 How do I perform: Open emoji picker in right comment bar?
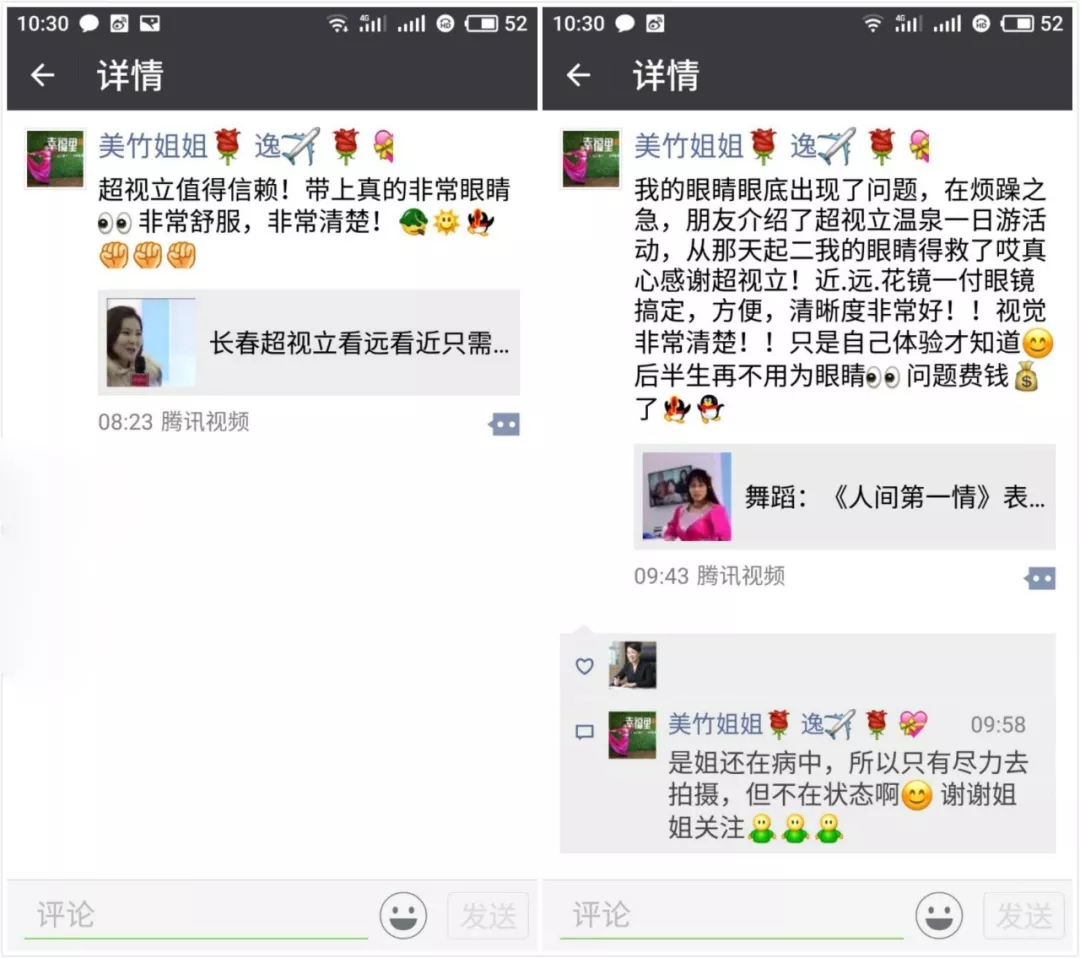coord(939,915)
